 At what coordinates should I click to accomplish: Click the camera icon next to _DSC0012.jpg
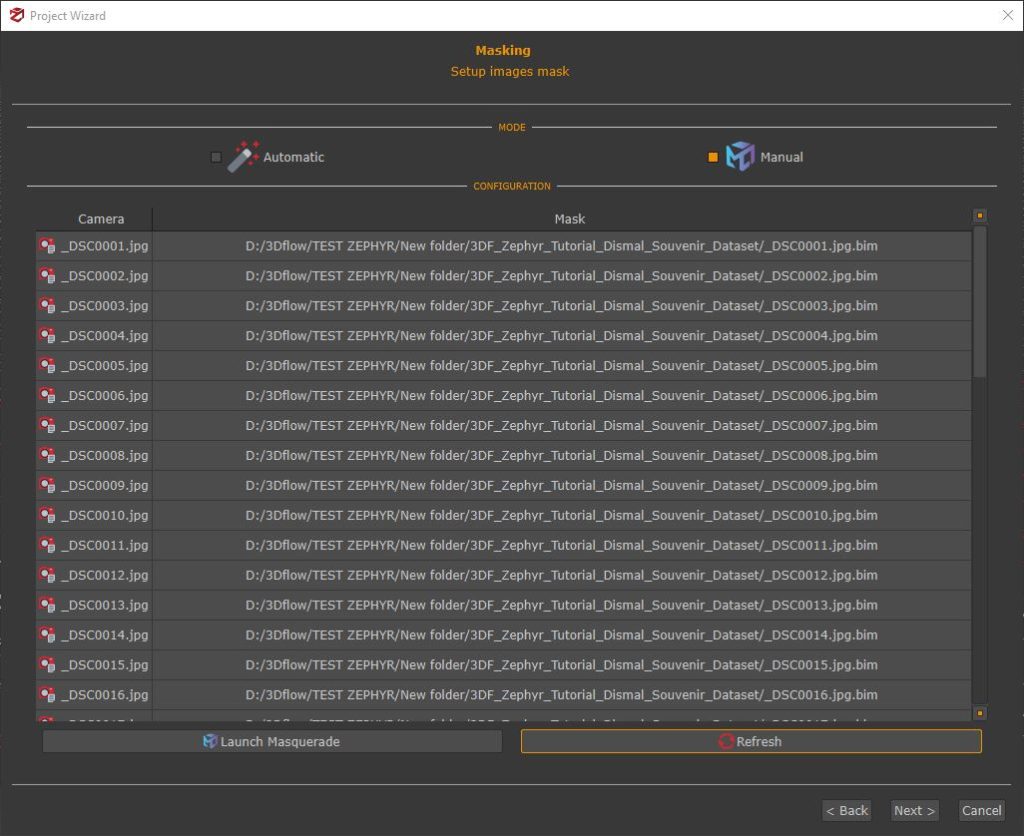pos(47,576)
